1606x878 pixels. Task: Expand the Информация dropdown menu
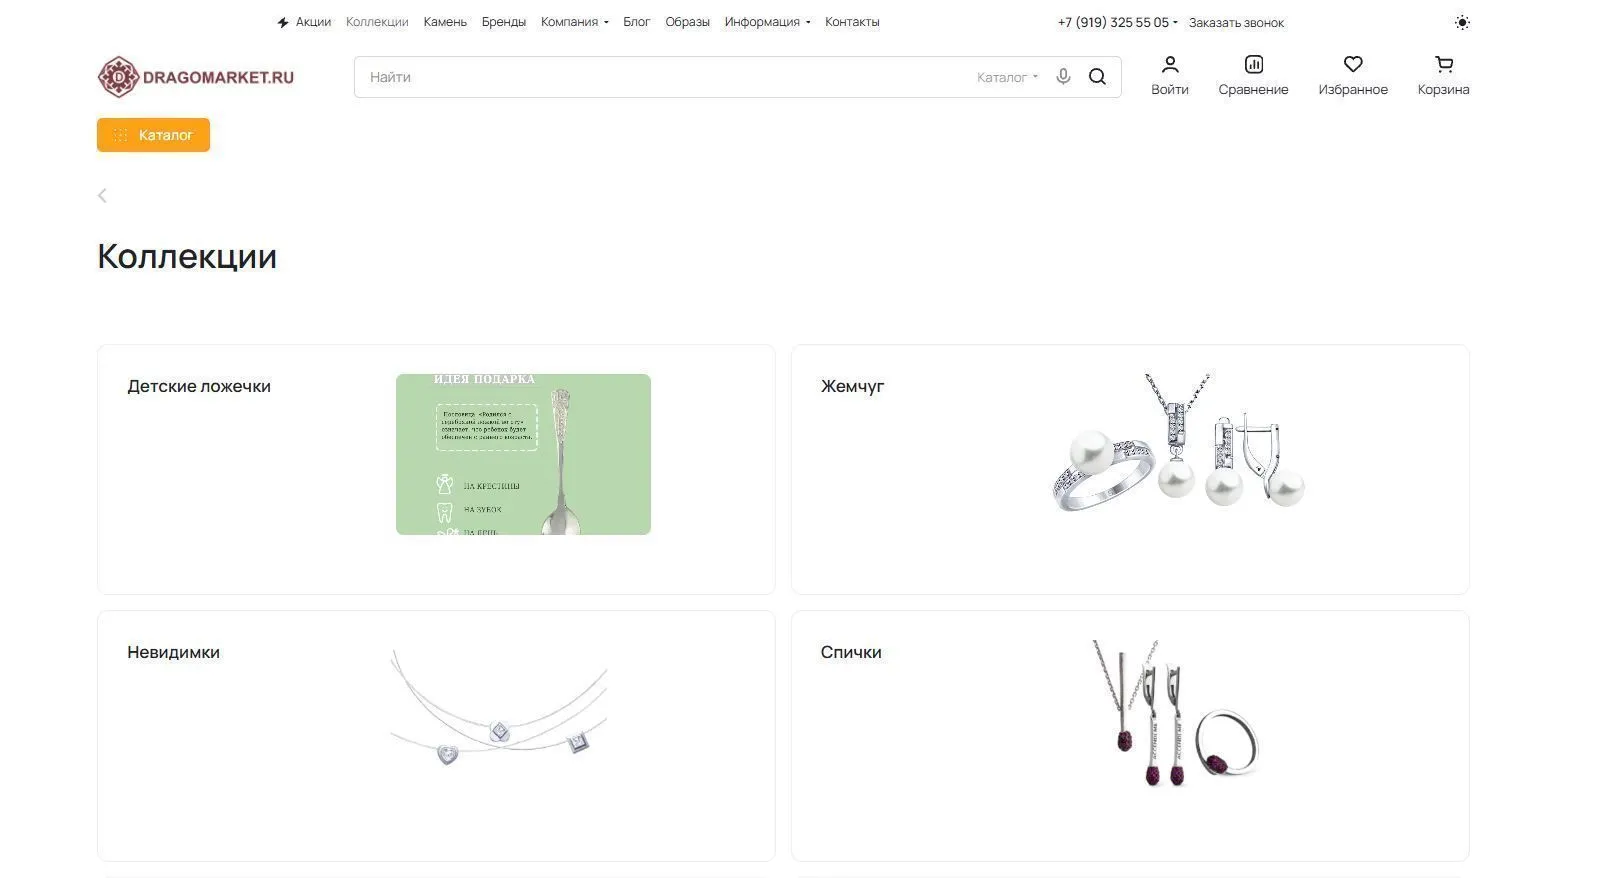[767, 22]
